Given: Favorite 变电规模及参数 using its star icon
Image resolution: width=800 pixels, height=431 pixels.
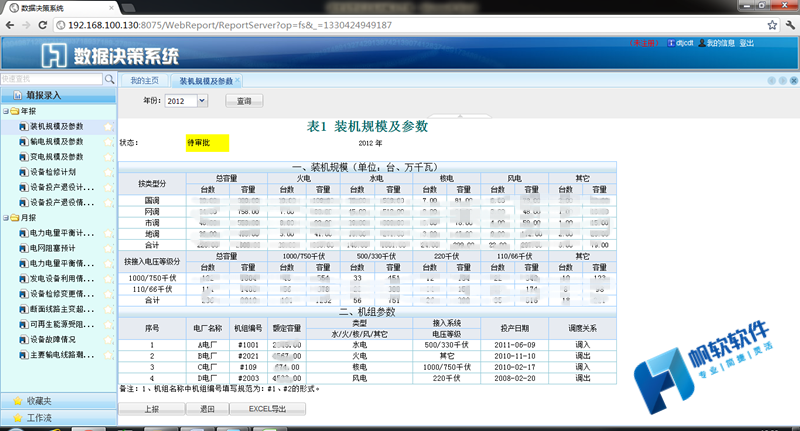Looking at the screenshot, I should click(108, 157).
